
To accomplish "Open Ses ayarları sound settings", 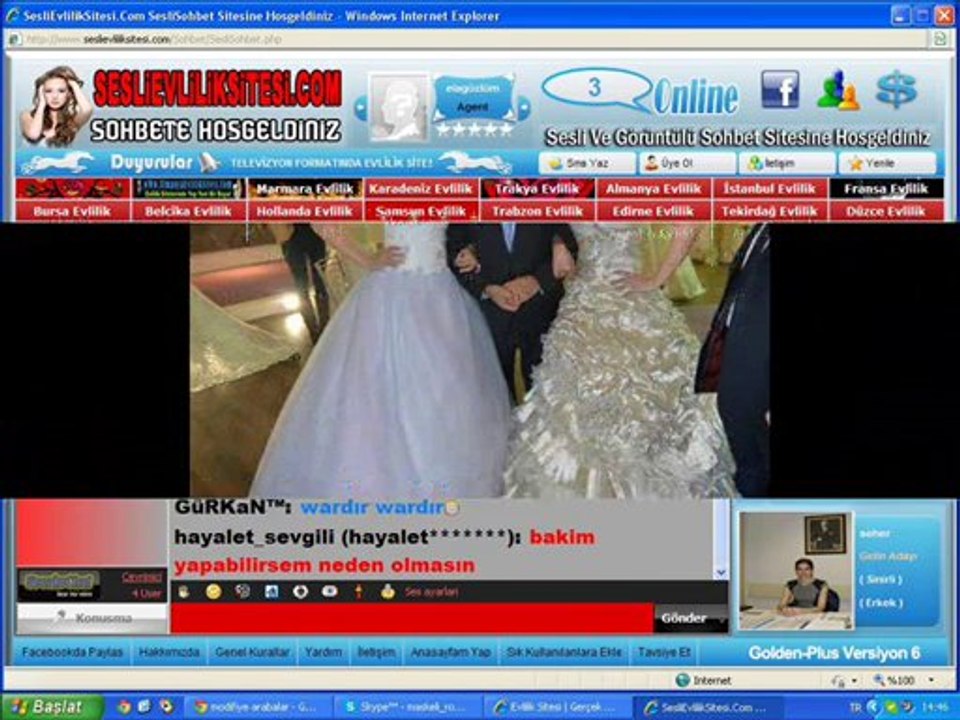I will click(431, 592).
